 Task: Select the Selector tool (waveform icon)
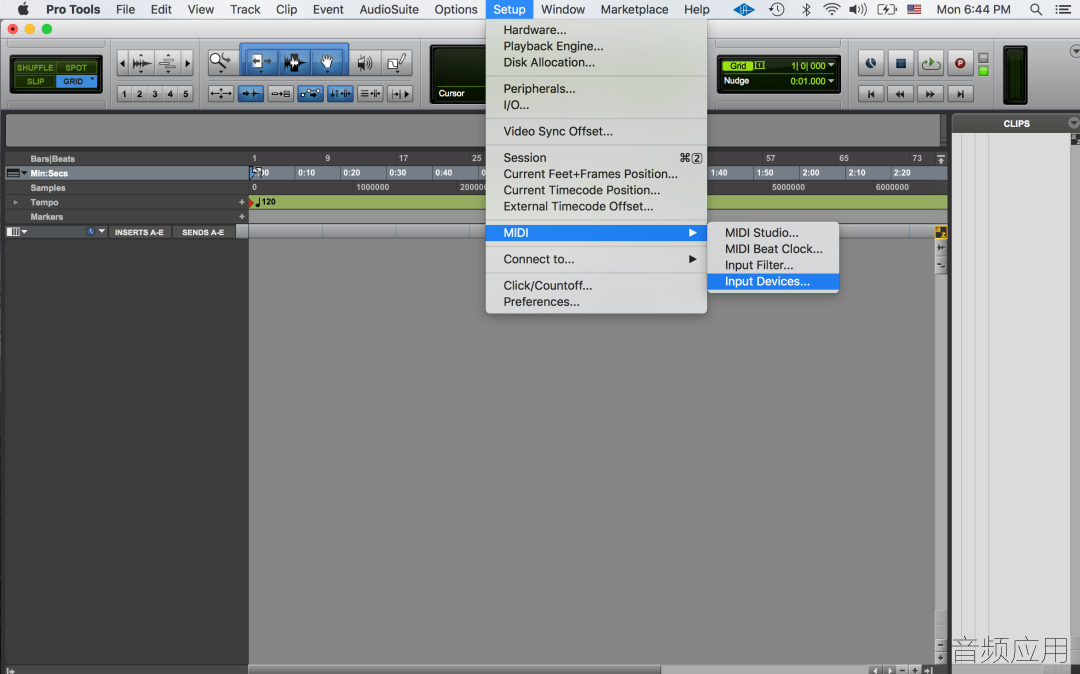[x=294, y=63]
